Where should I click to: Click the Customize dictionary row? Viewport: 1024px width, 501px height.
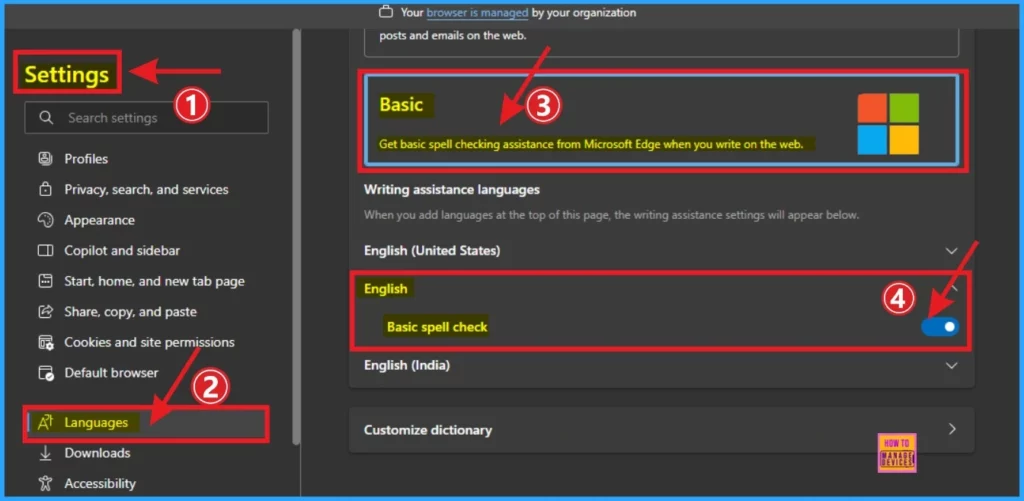(x=662, y=429)
